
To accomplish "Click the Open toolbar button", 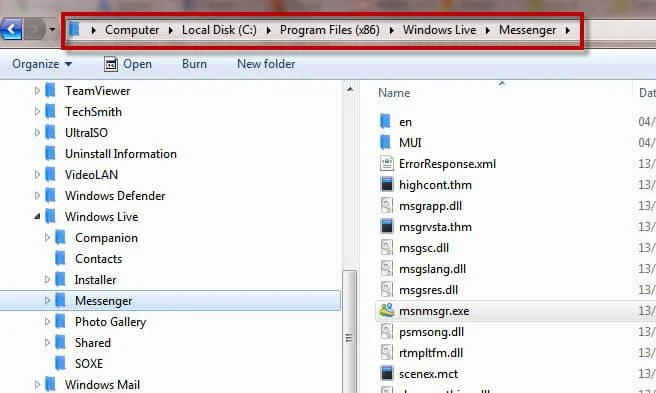I will click(x=128, y=64).
